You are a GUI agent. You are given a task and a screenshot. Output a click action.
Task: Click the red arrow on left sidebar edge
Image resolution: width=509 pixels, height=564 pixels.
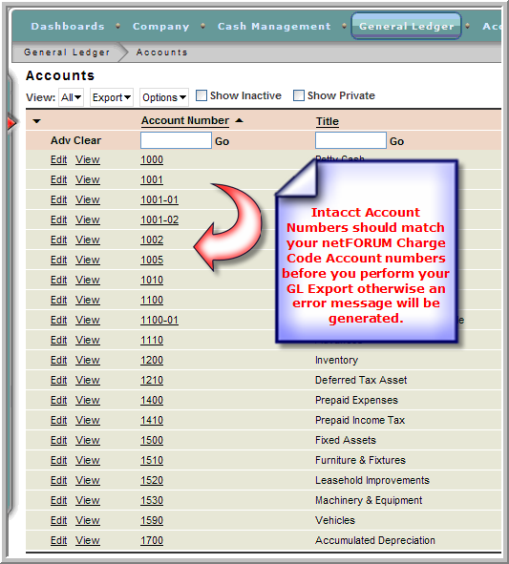[x=12, y=123]
